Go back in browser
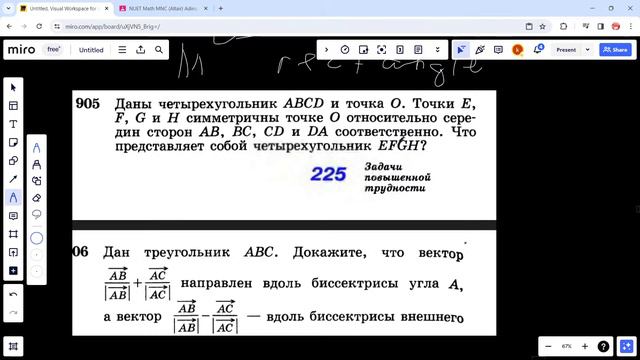 point(9,27)
